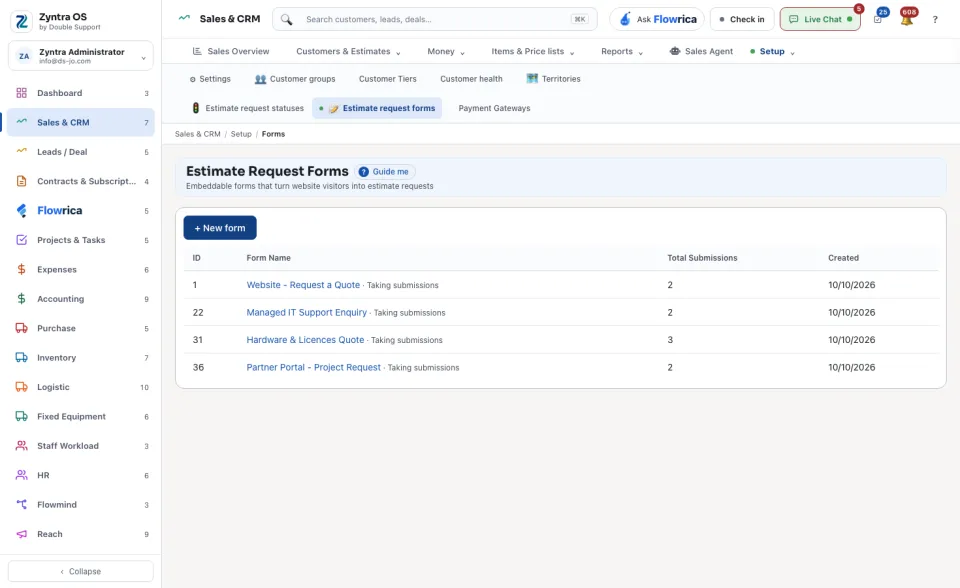Click the Sales & CRM breadcrumb
The image size is (960, 588).
[198, 134]
